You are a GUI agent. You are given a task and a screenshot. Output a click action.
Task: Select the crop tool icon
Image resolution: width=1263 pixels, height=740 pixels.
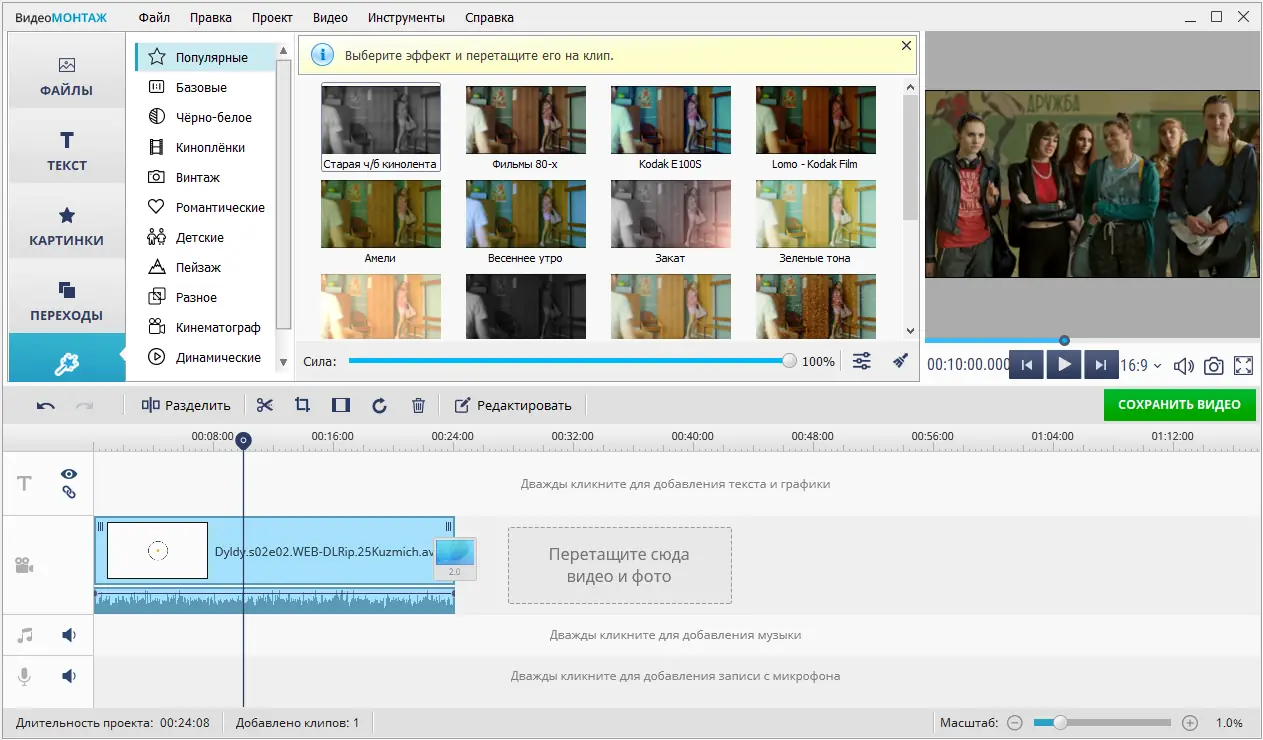click(302, 405)
